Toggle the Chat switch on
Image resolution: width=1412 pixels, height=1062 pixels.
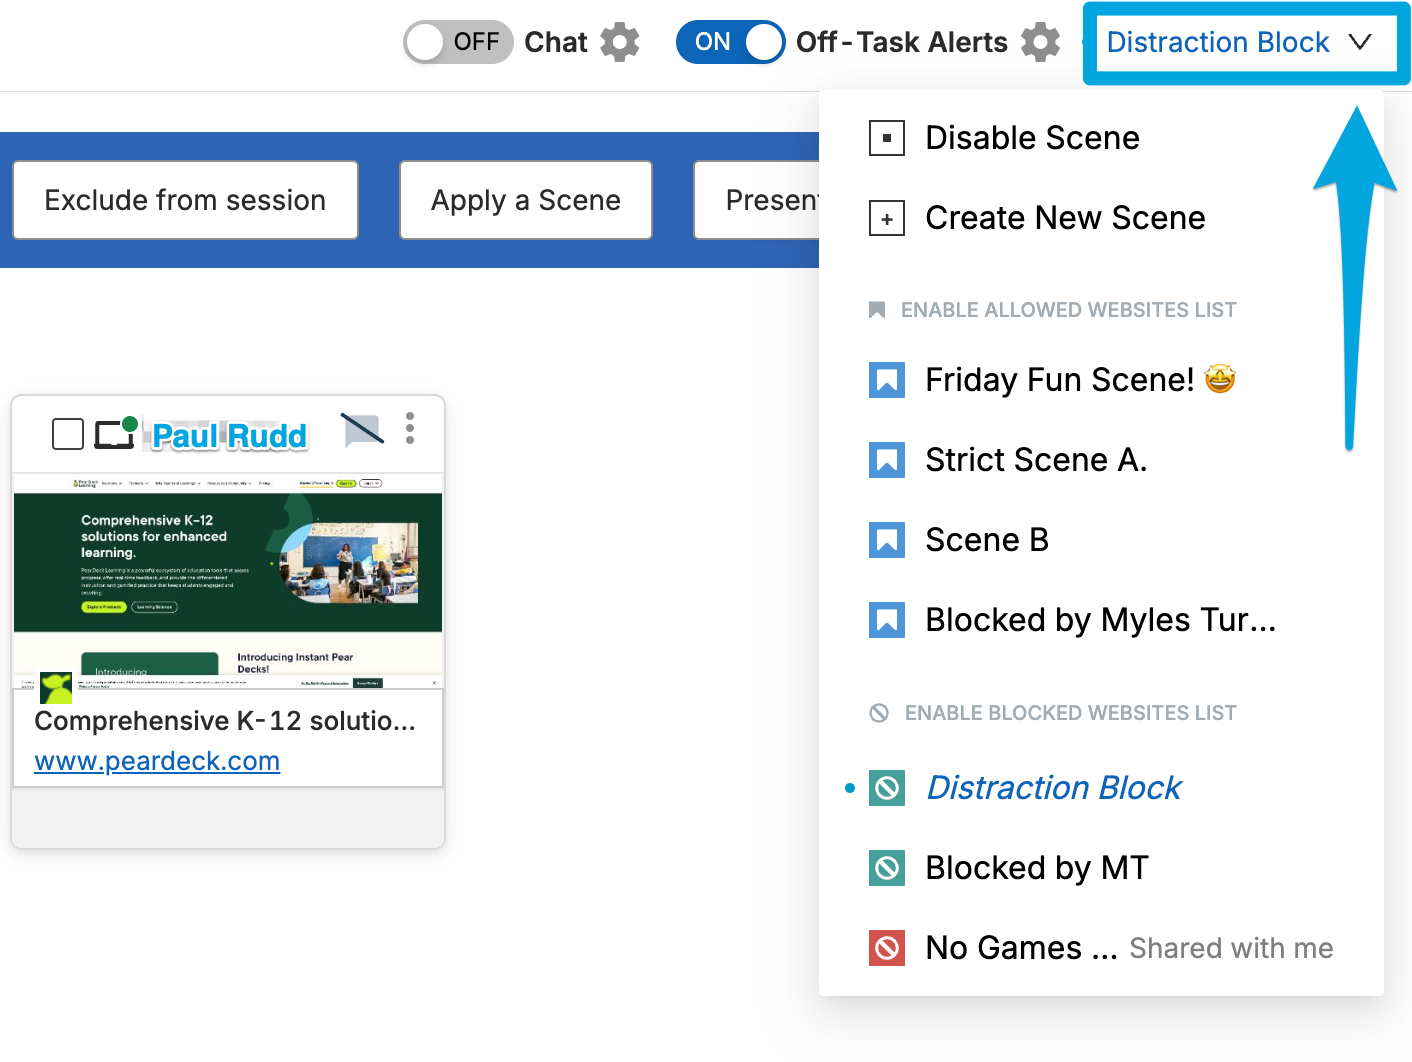458,42
